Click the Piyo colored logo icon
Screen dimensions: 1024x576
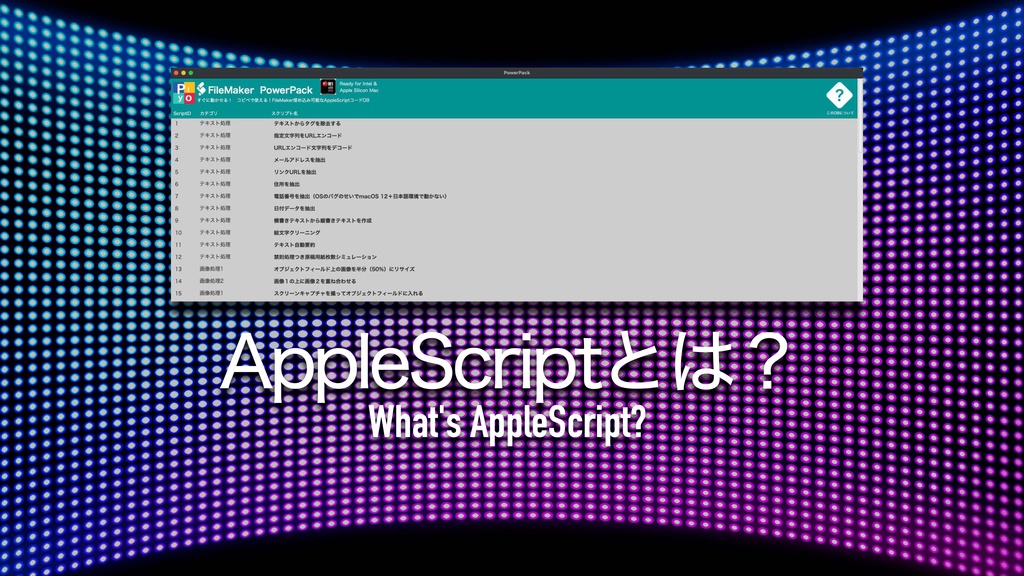click(x=184, y=93)
